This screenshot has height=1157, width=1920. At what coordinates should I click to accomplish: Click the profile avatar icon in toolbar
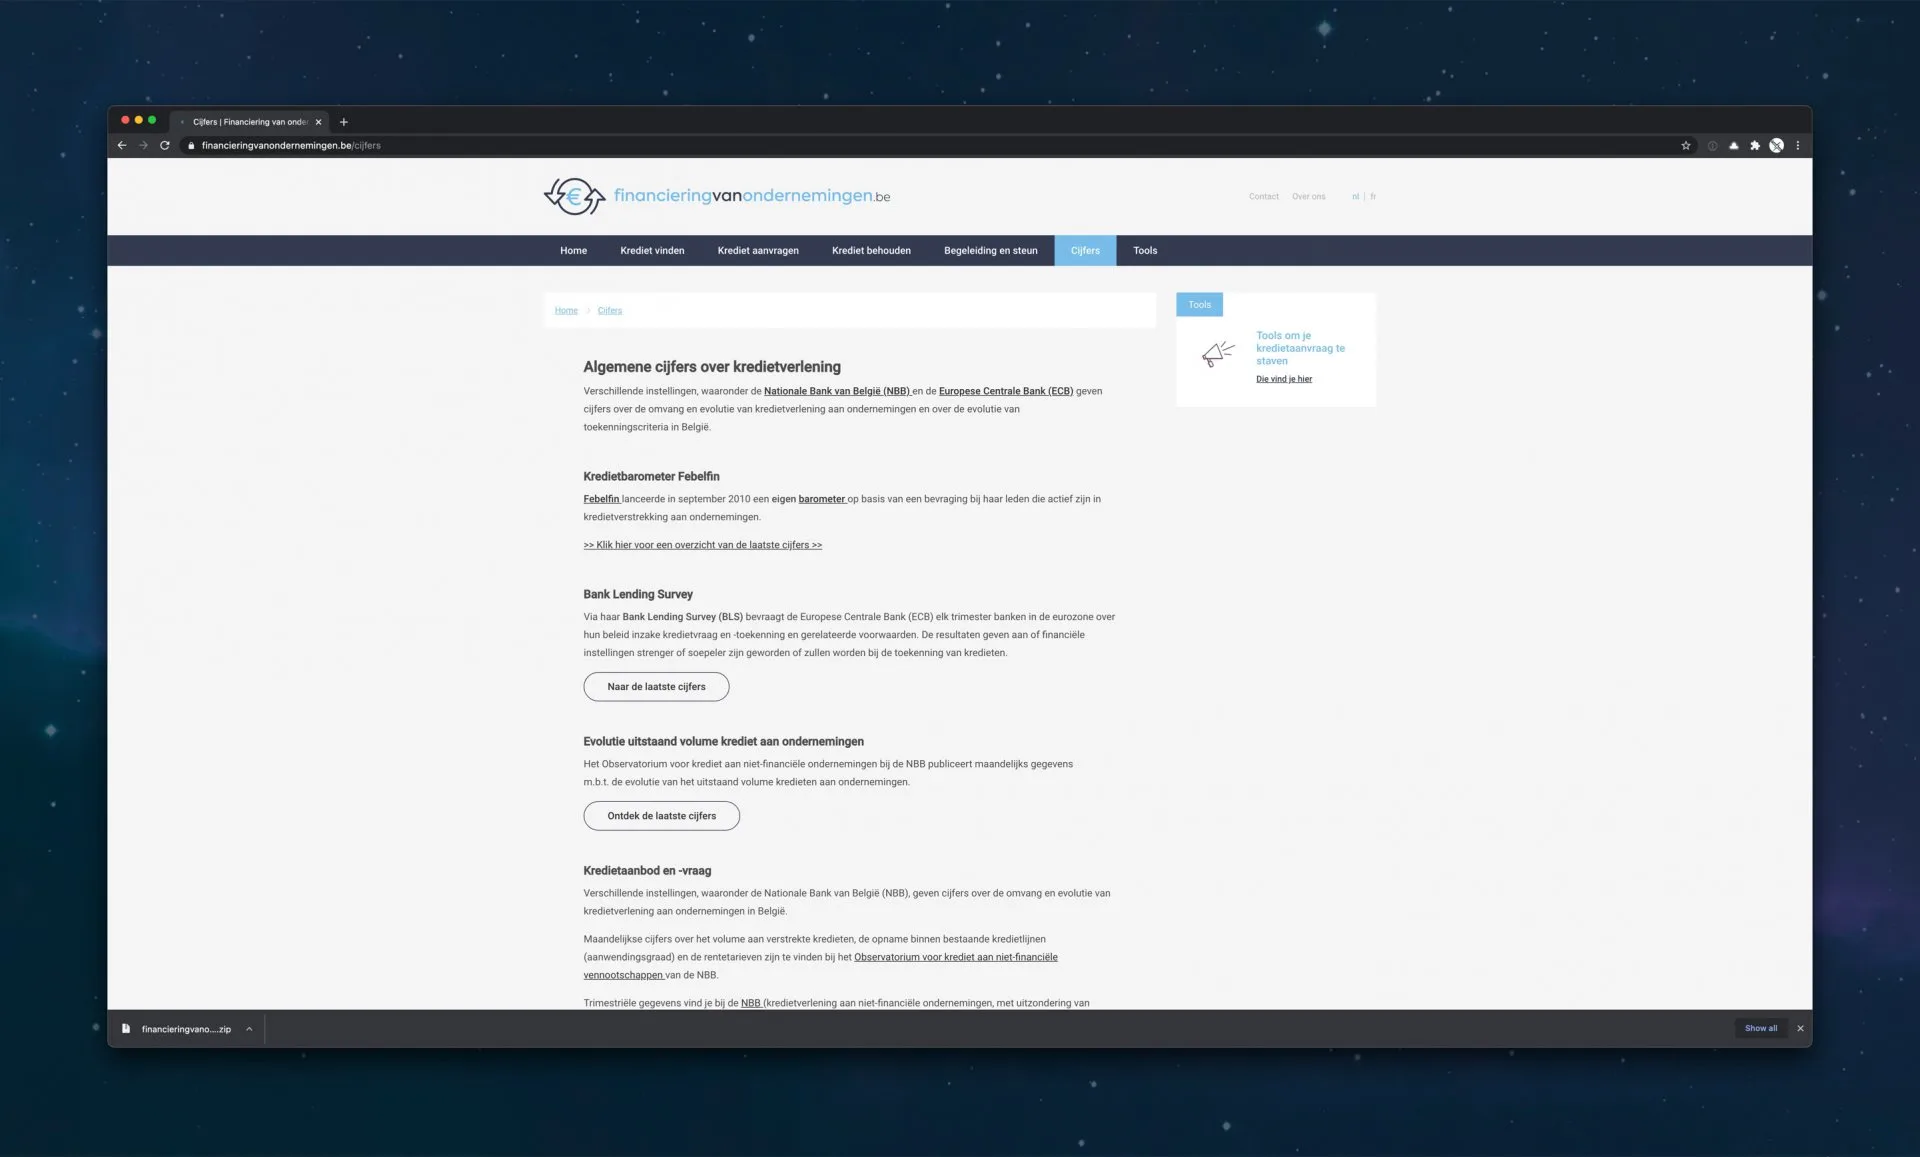point(1776,145)
